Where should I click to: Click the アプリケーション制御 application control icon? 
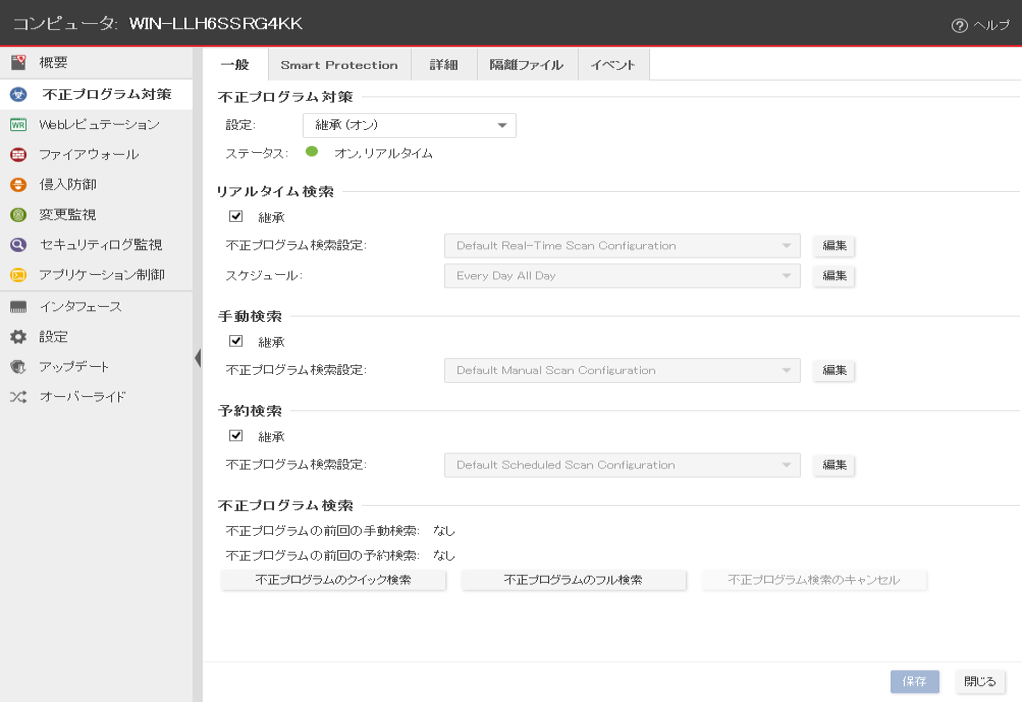tap(18, 275)
